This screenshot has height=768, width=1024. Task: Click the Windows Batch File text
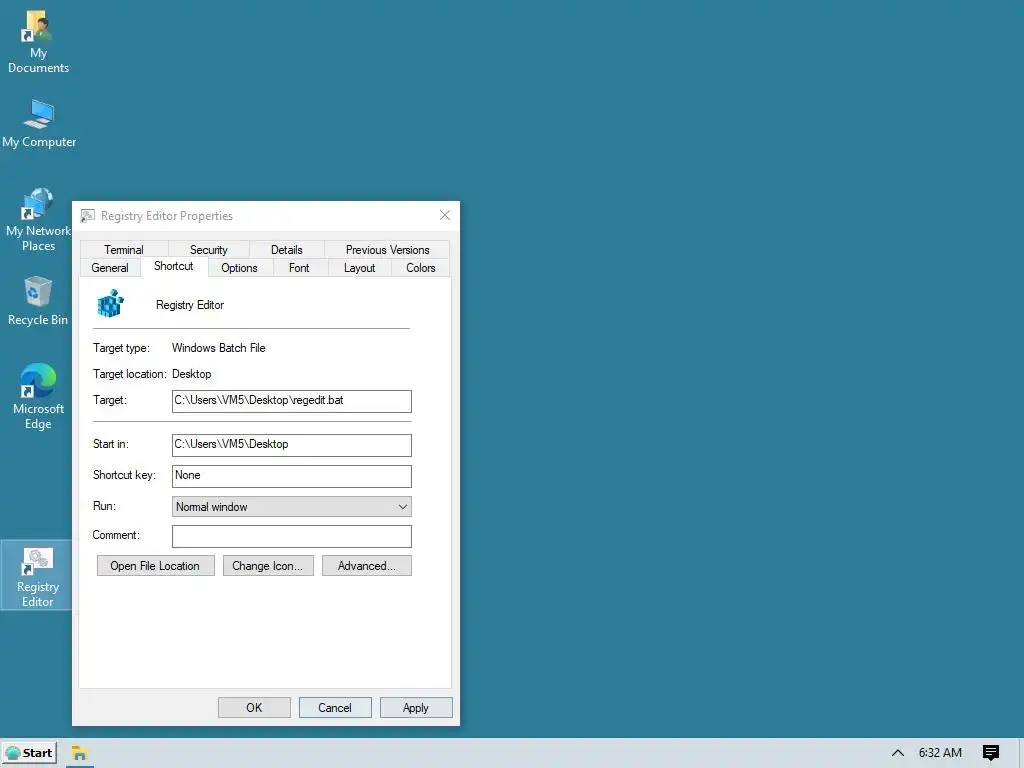tap(219, 348)
